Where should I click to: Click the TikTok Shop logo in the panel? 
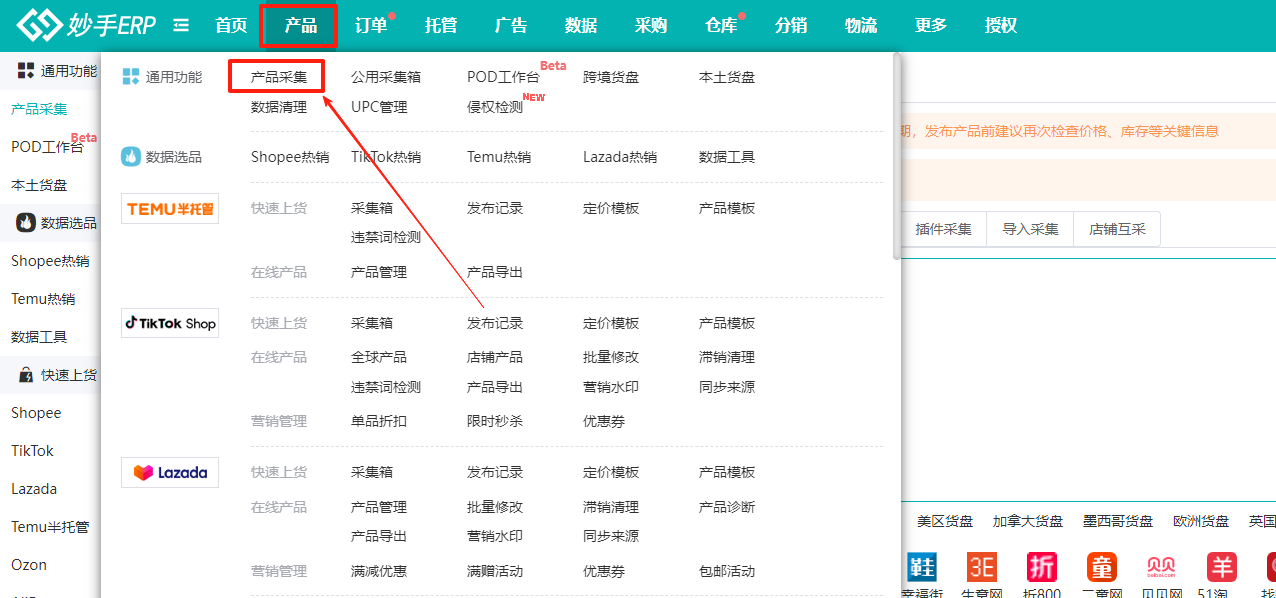170,323
